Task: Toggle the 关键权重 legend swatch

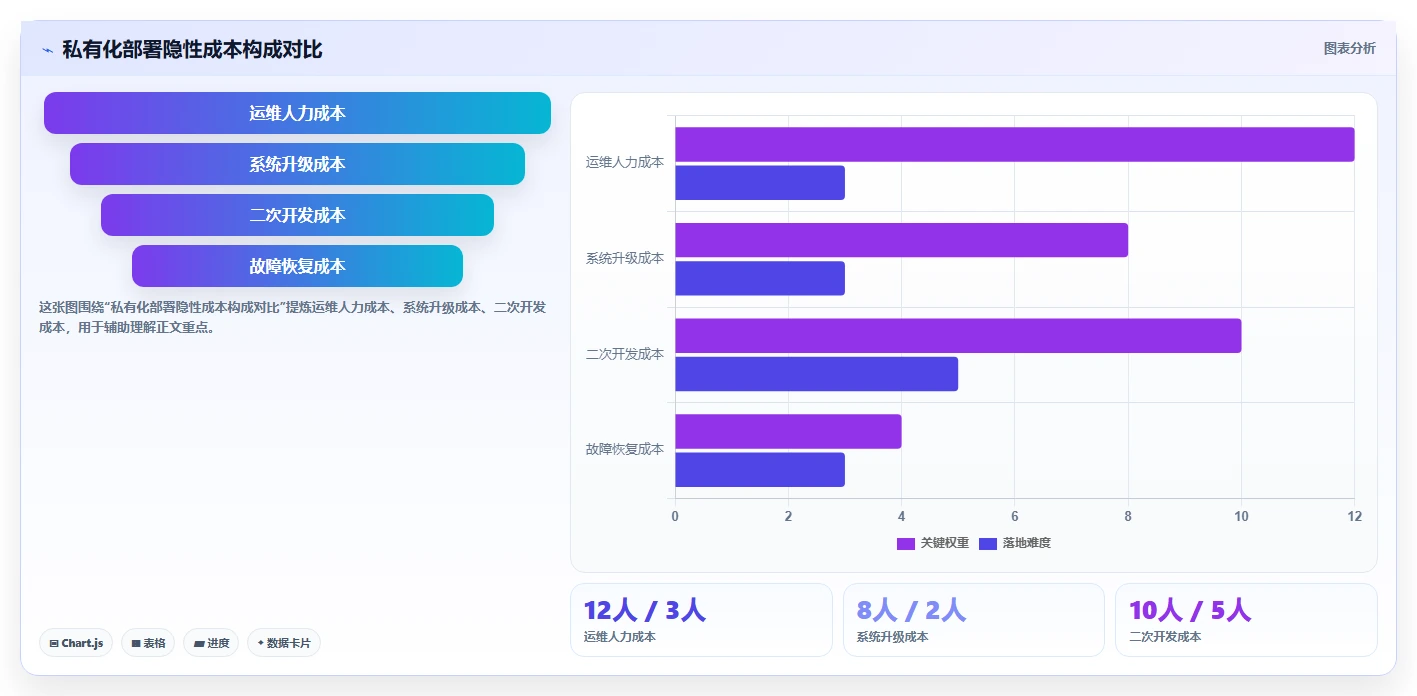Action: click(906, 543)
